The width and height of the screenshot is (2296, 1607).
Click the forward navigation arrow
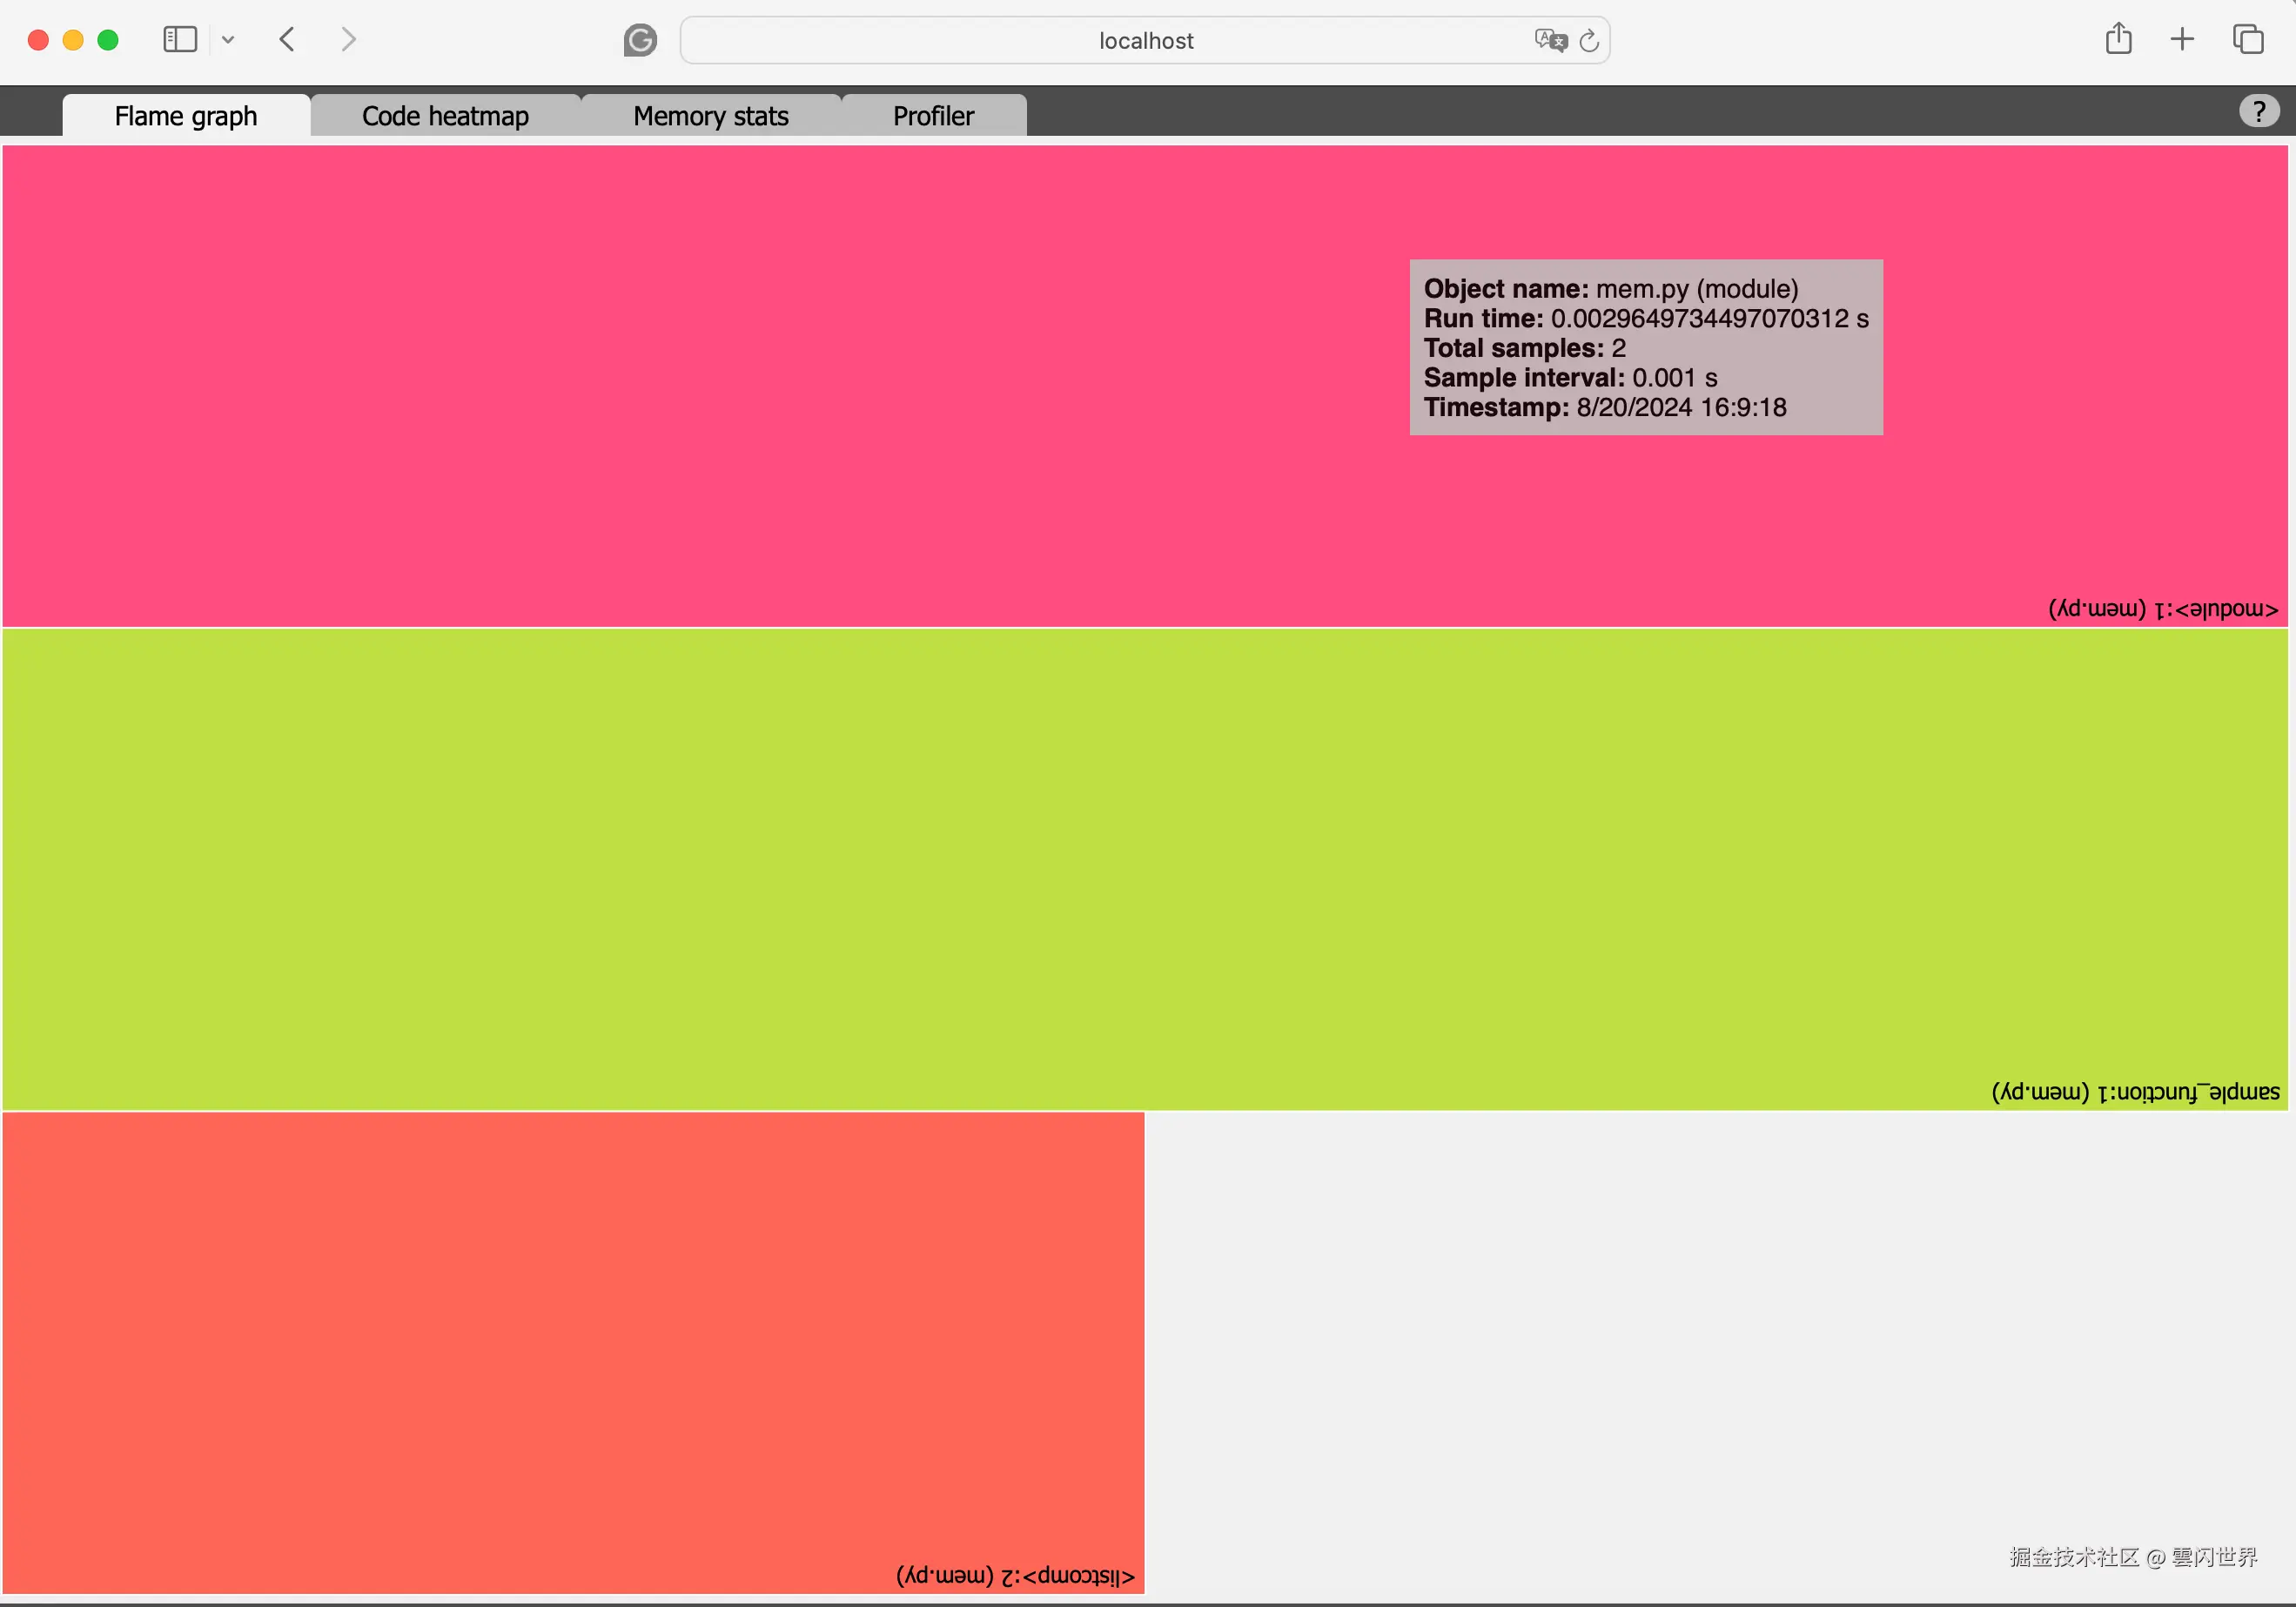click(x=348, y=40)
